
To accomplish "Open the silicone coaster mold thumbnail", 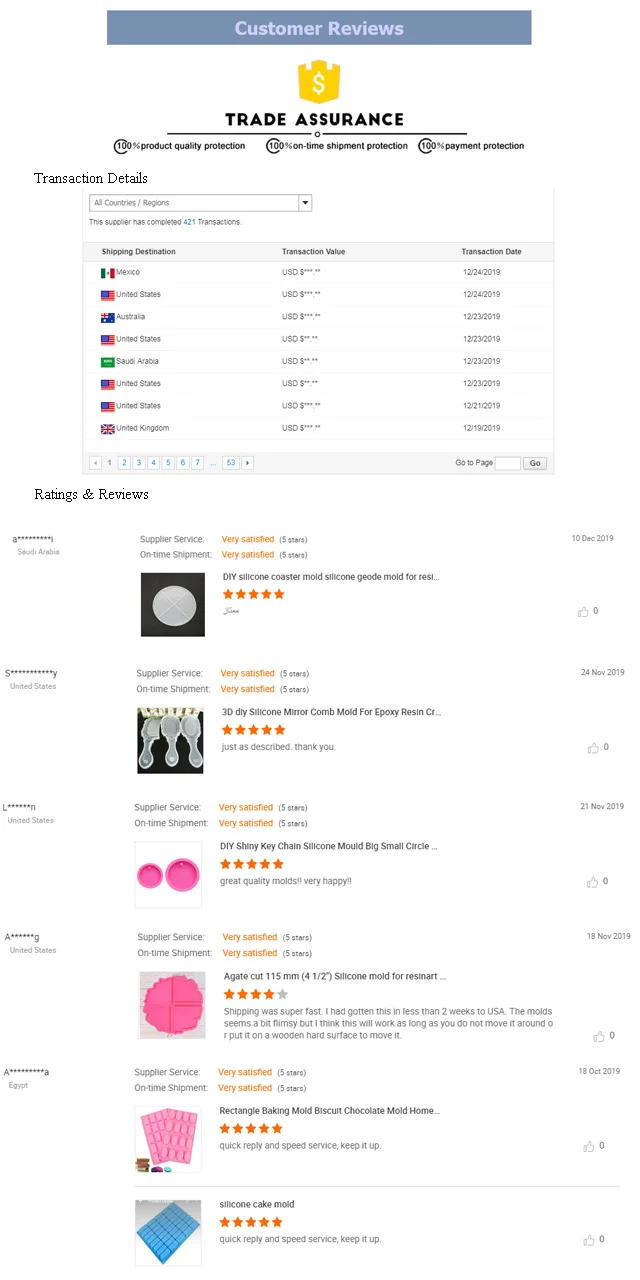I will point(173,604).
